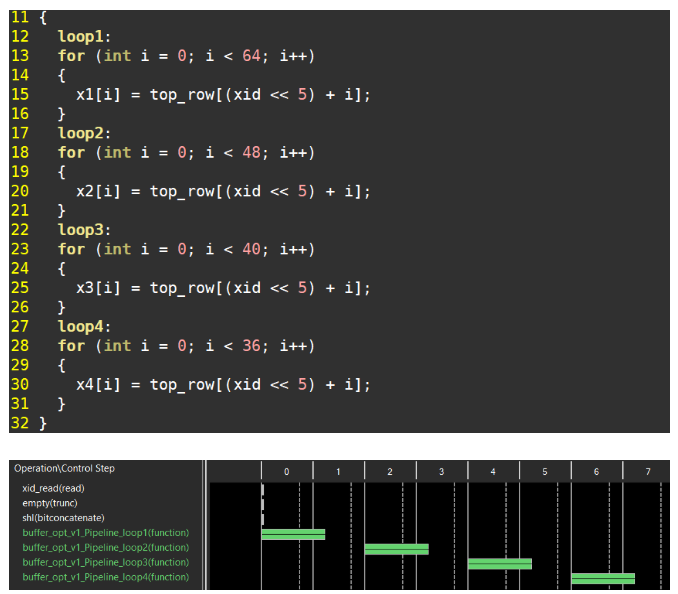Select the empty(trunc) operation row
Screen dimensions: 678x594
[50, 503]
